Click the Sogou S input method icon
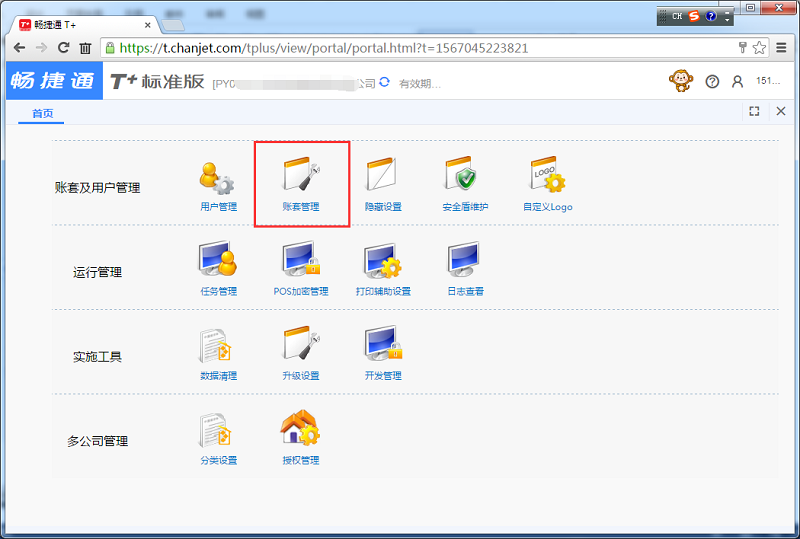The height and width of the screenshot is (539, 800). point(694,16)
